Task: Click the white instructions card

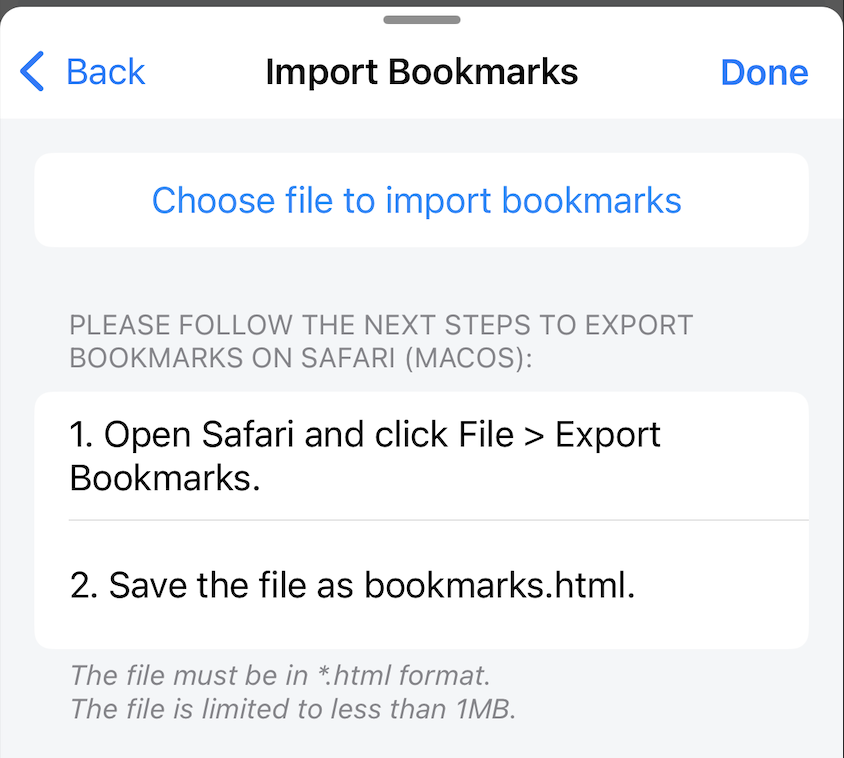Action: (420, 520)
